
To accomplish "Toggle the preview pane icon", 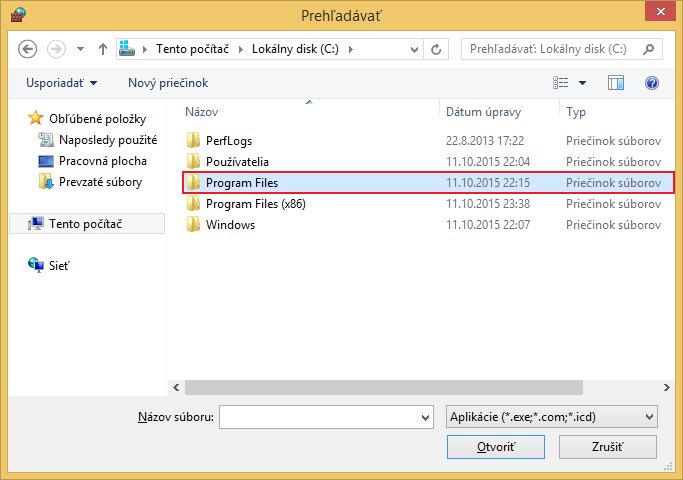I will click(616, 83).
